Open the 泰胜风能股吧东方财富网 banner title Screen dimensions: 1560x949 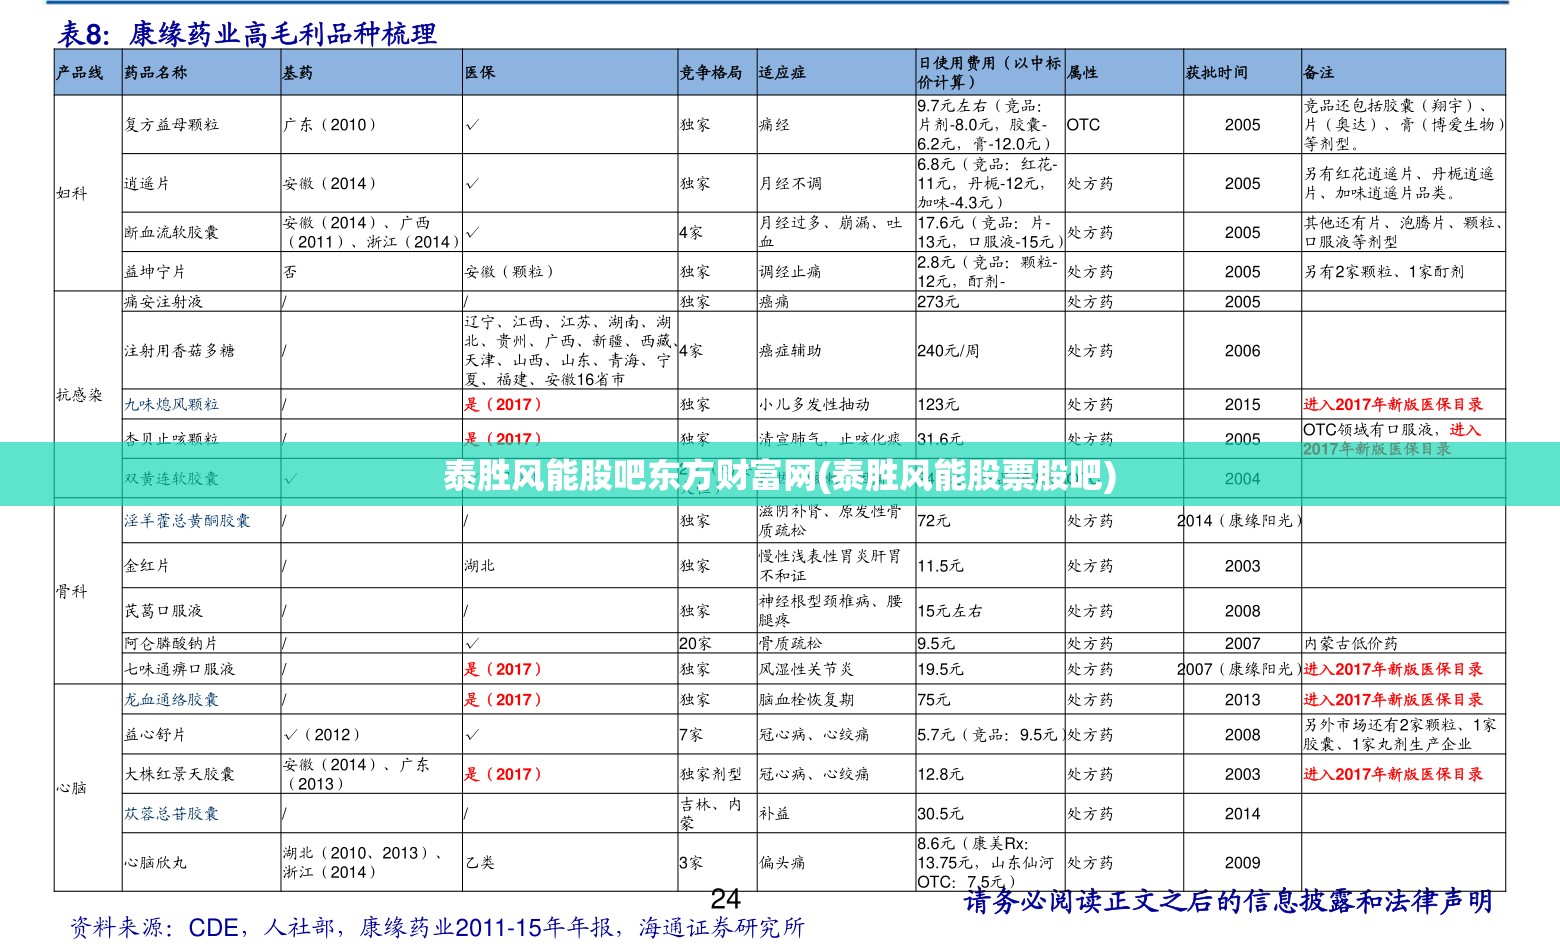pos(780,476)
